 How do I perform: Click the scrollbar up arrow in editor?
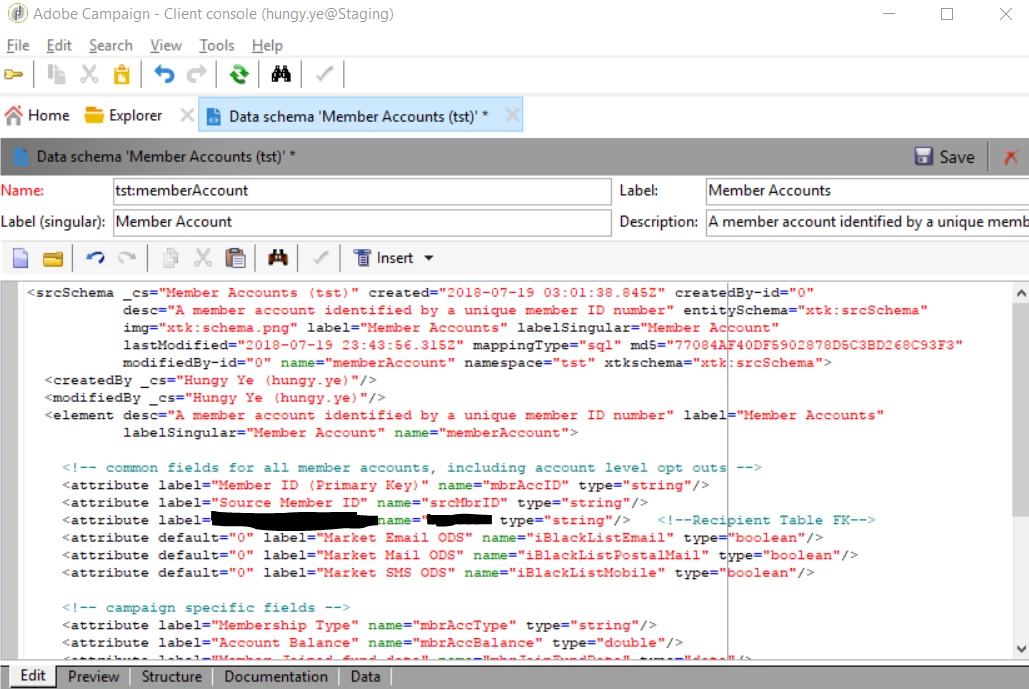point(1021,293)
